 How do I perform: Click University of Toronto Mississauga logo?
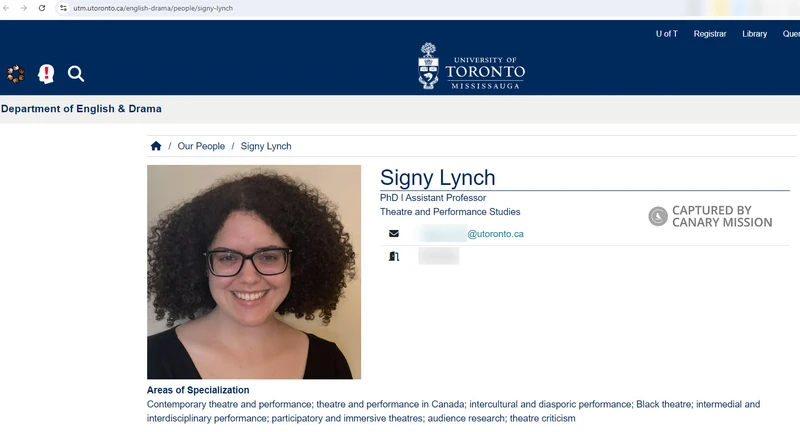pos(471,66)
